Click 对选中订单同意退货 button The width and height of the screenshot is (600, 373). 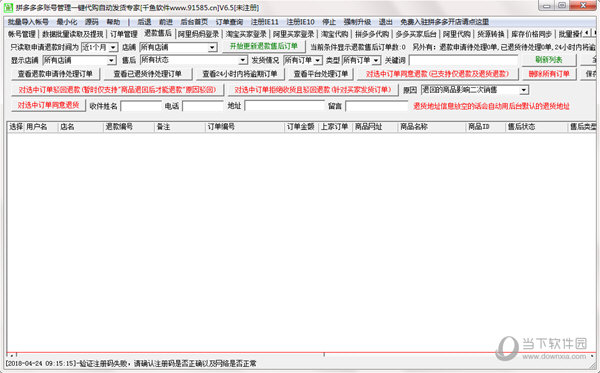tap(48, 105)
